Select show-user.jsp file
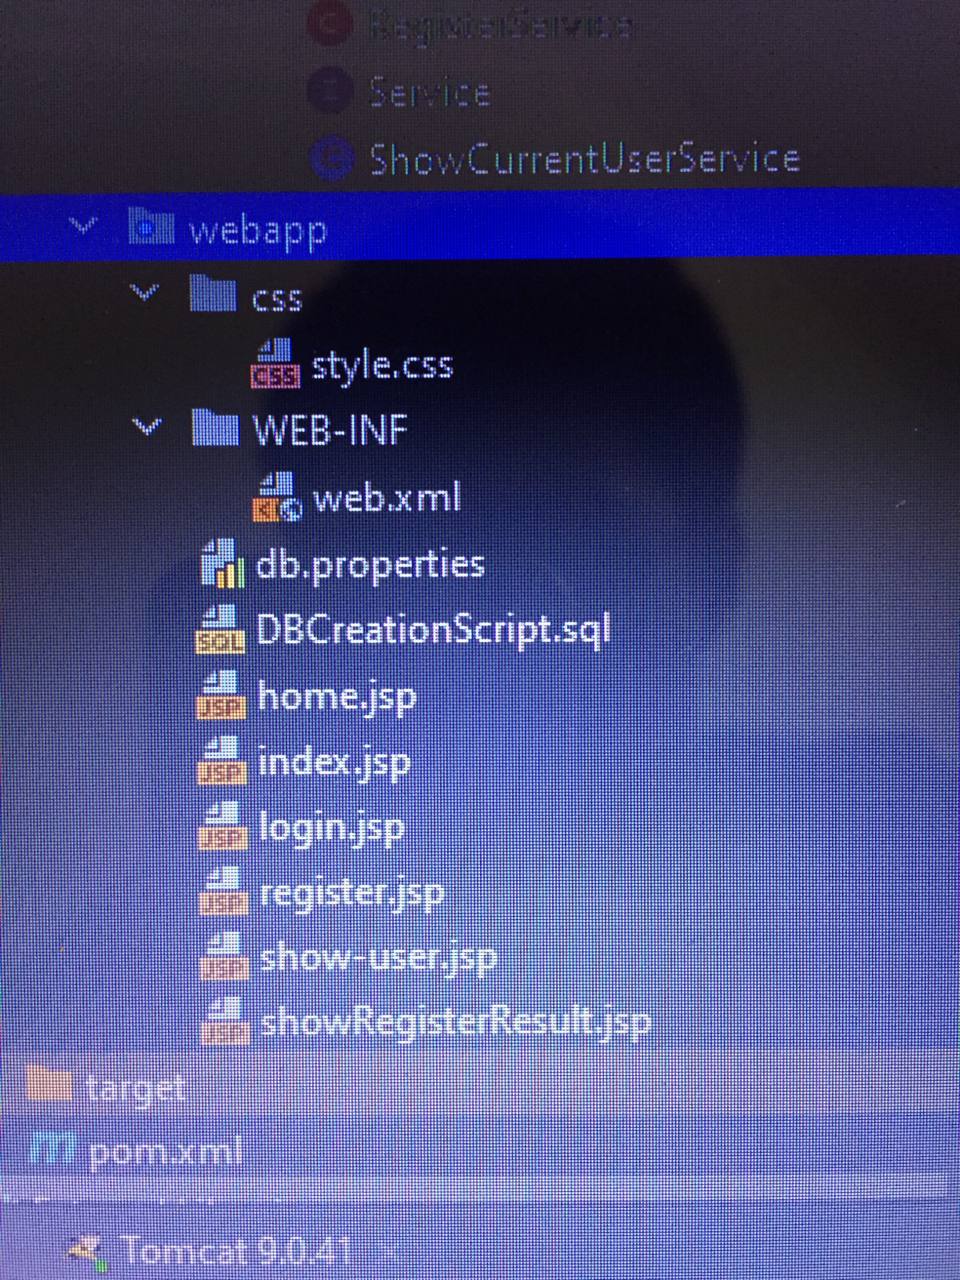 tap(377, 958)
